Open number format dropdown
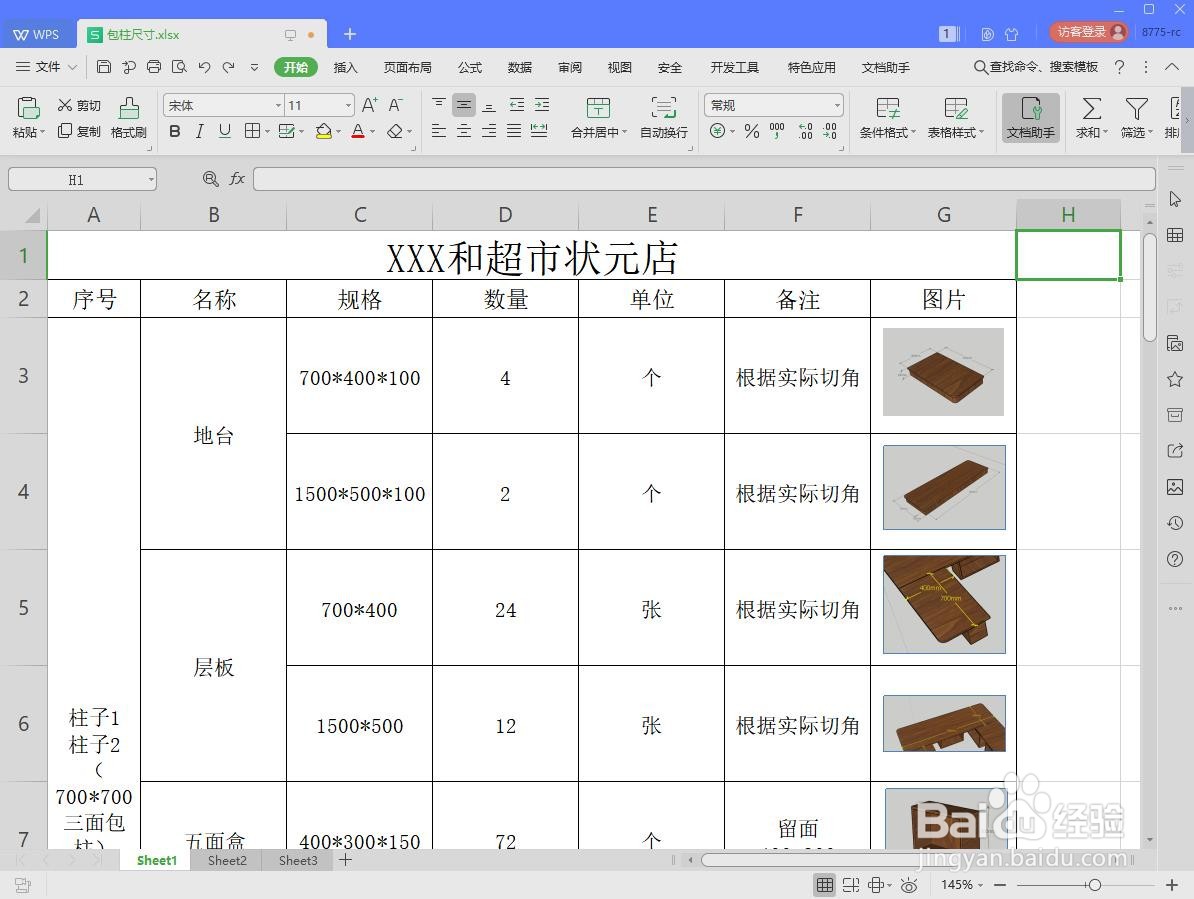The width and height of the screenshot is (1194, 899). coord(837,105)
